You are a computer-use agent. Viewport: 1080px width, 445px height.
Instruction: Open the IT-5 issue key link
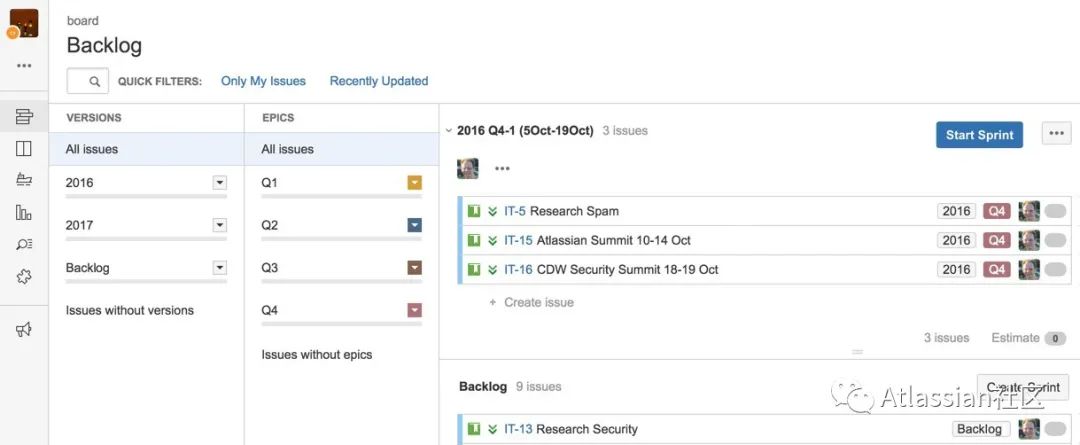pyautogui.click(x=515, y=211)
